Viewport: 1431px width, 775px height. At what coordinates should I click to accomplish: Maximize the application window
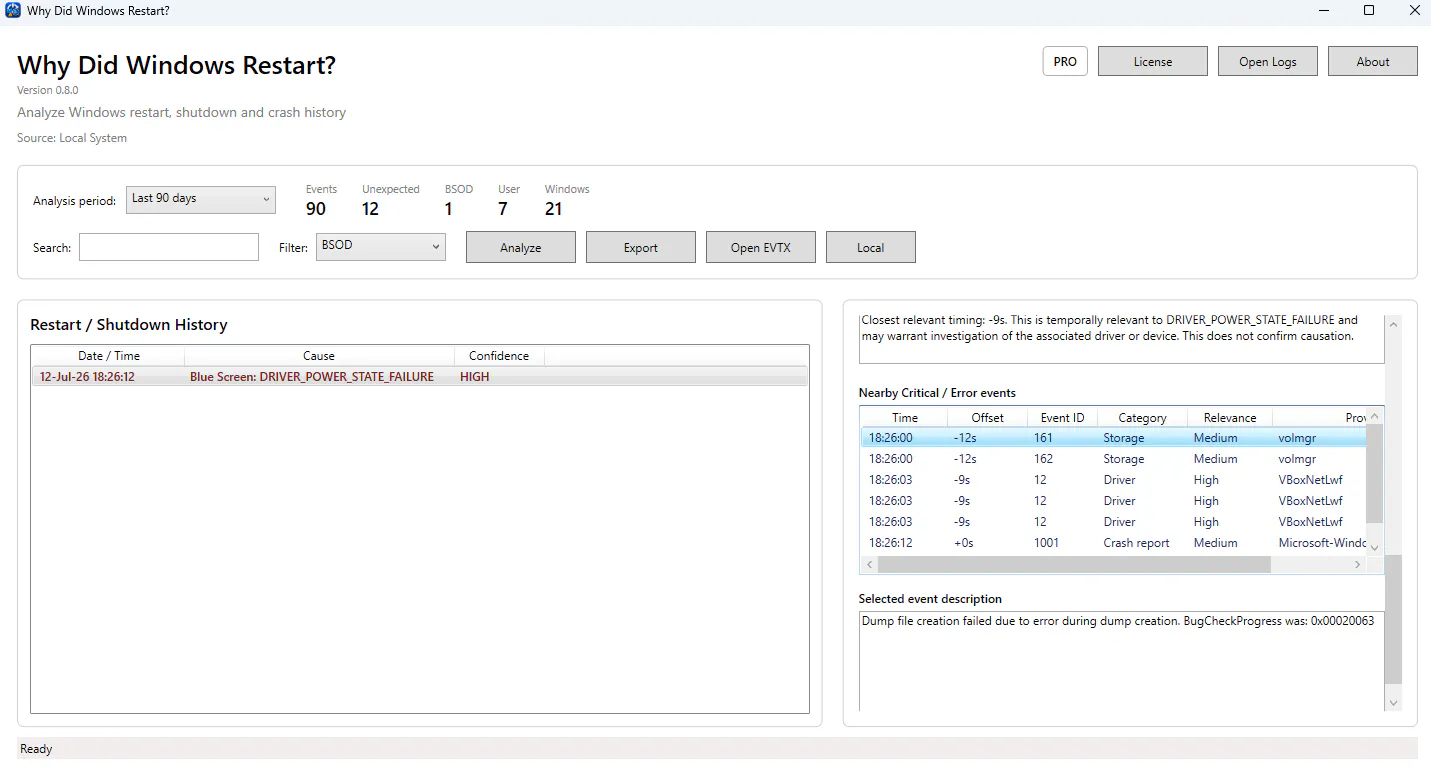coord(1369,11)
